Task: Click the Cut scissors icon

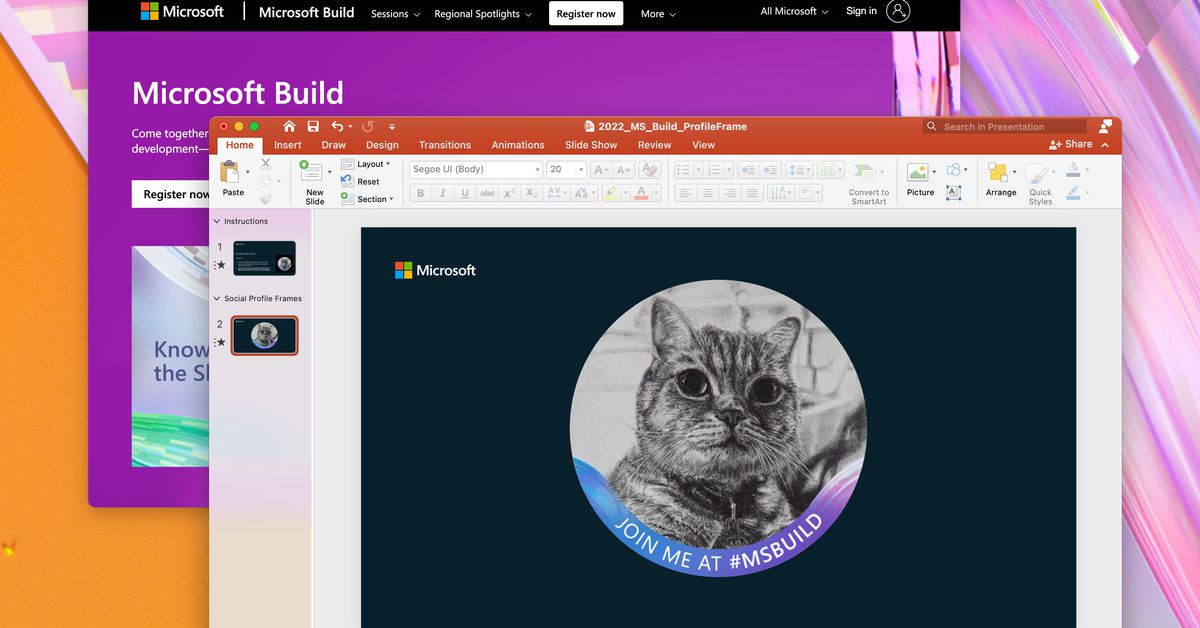Action: pos(266,164)
